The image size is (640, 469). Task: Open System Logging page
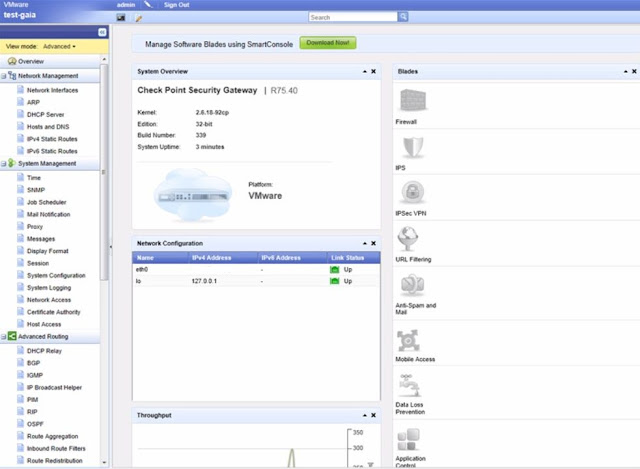[49, 288]
